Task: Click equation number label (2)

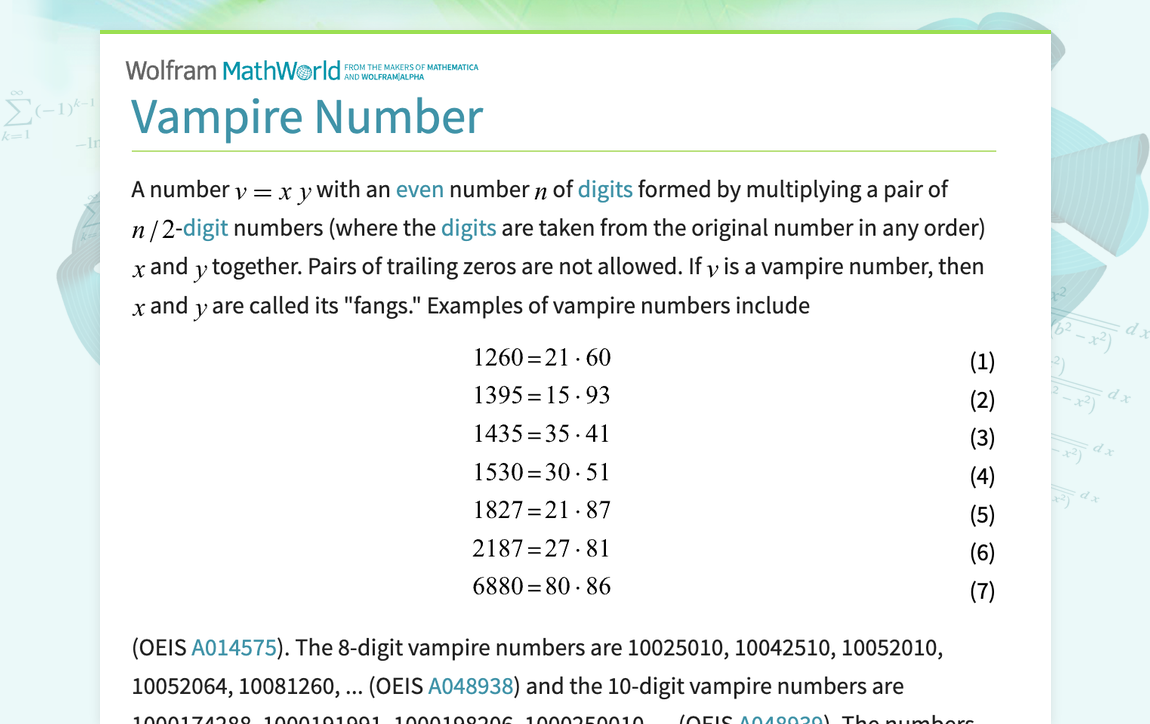Action: (982, 400)
